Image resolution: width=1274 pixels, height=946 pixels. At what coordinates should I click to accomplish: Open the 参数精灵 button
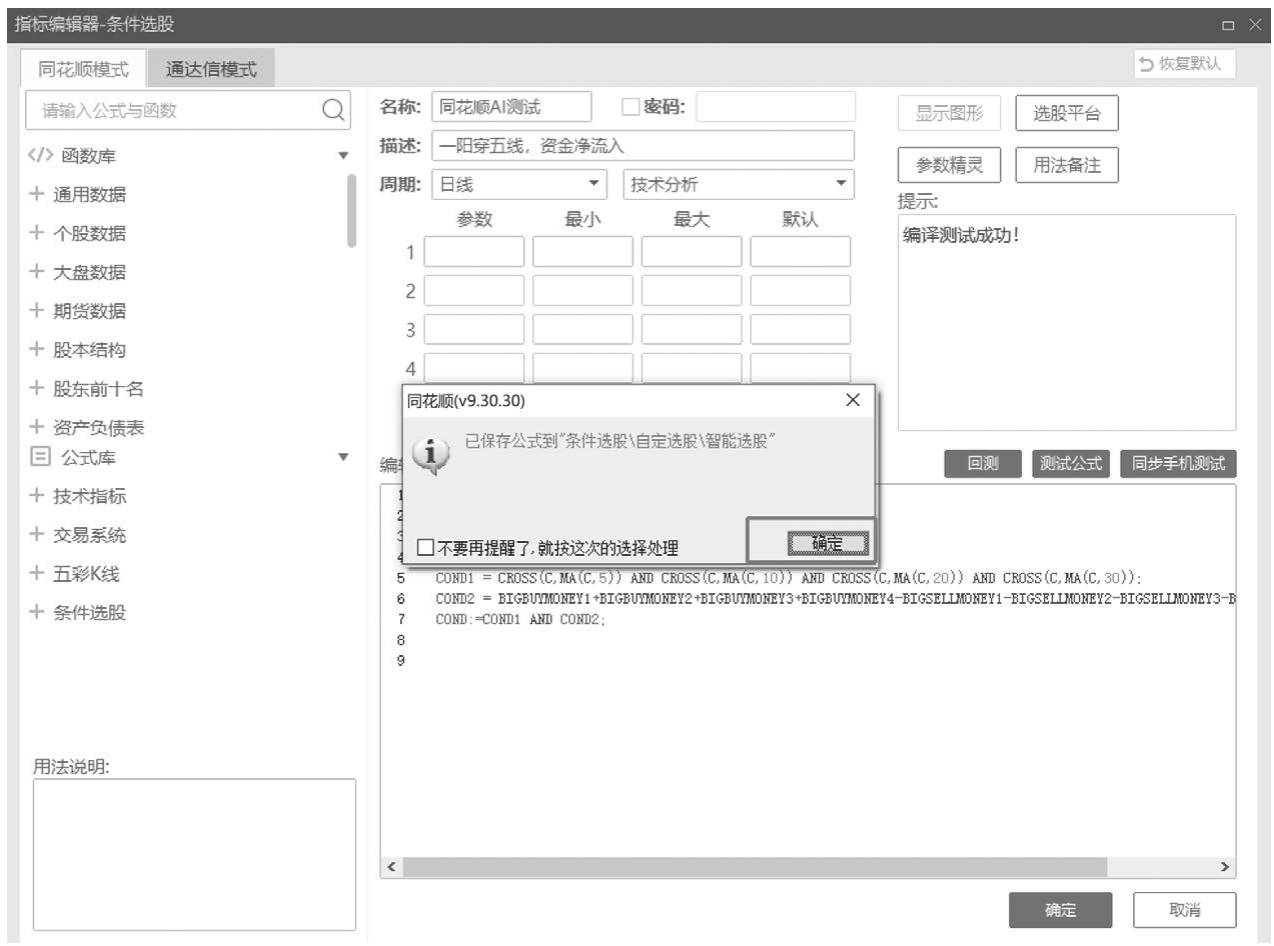949,166
